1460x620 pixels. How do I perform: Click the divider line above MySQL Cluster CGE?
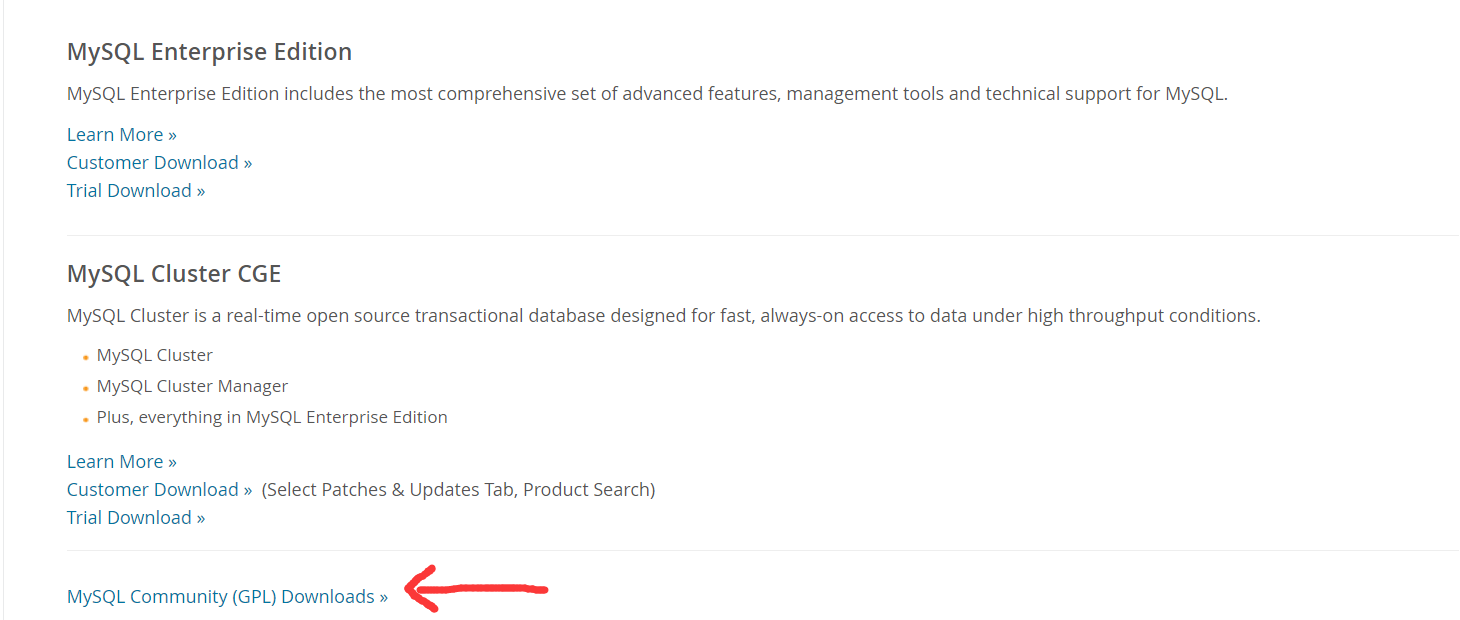click(762, 236)
